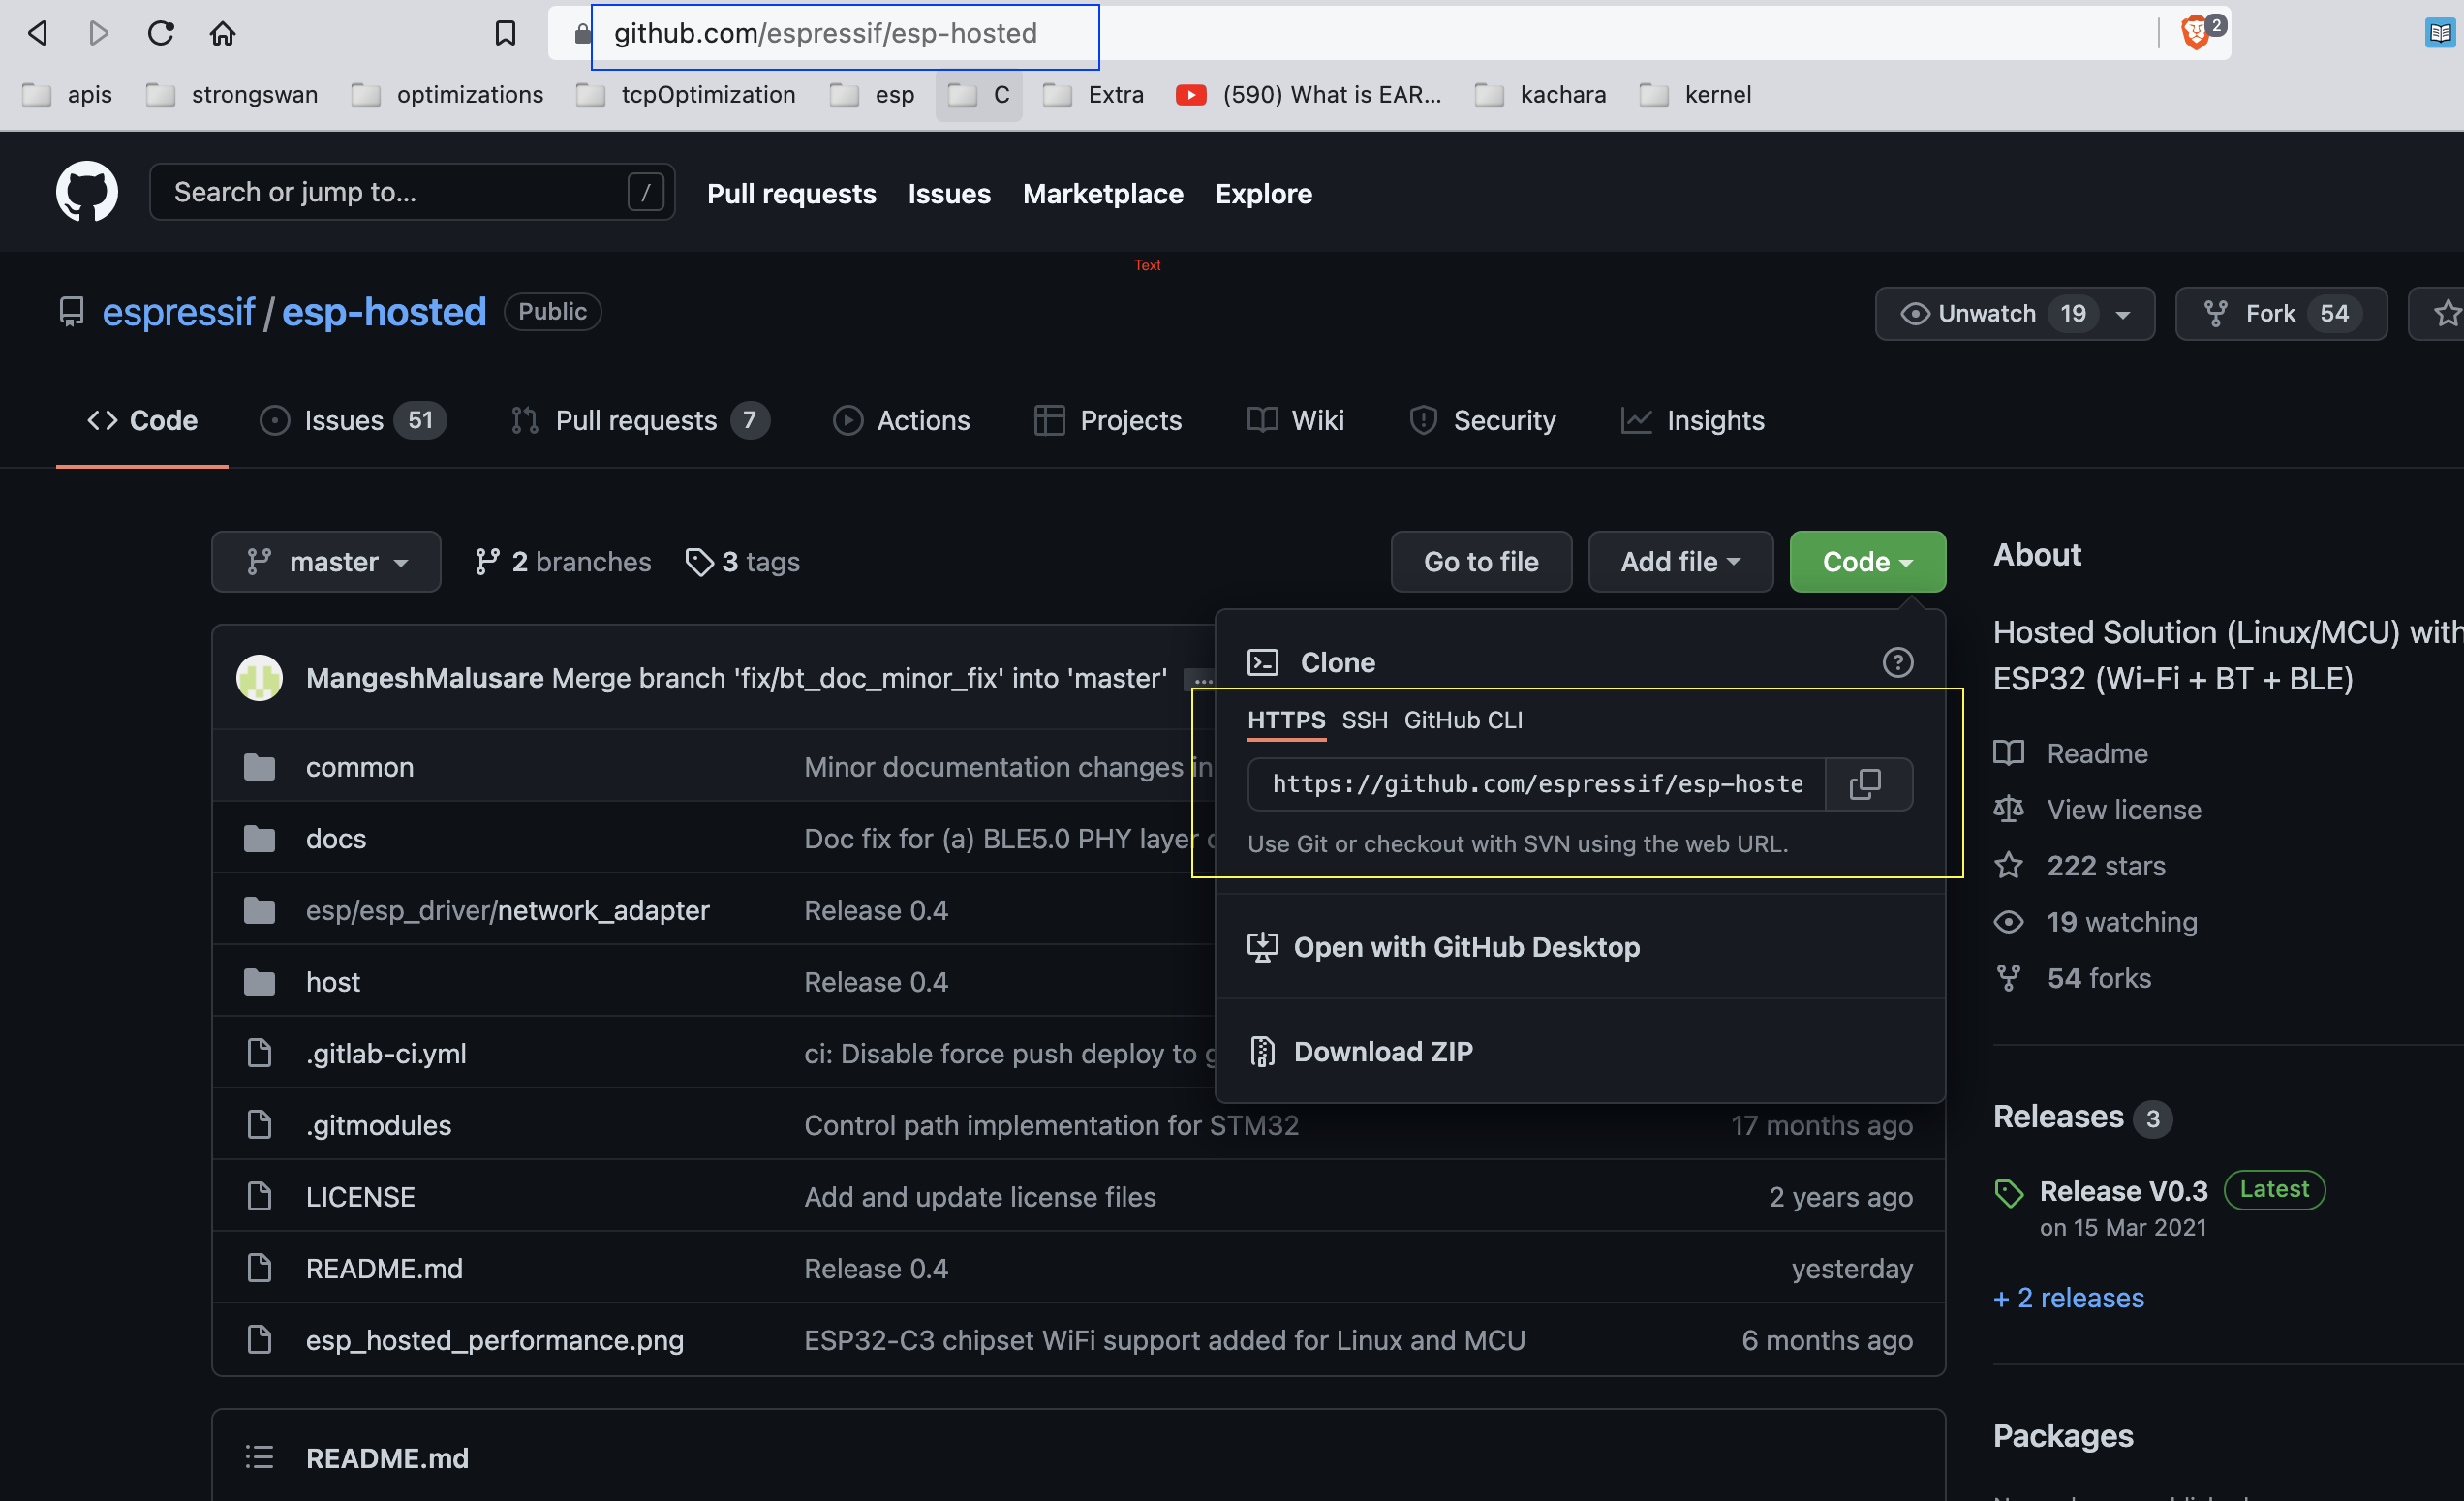Switch to the SSH clone tab
2464x1501 pixels.
click(x=1364, y=719)
